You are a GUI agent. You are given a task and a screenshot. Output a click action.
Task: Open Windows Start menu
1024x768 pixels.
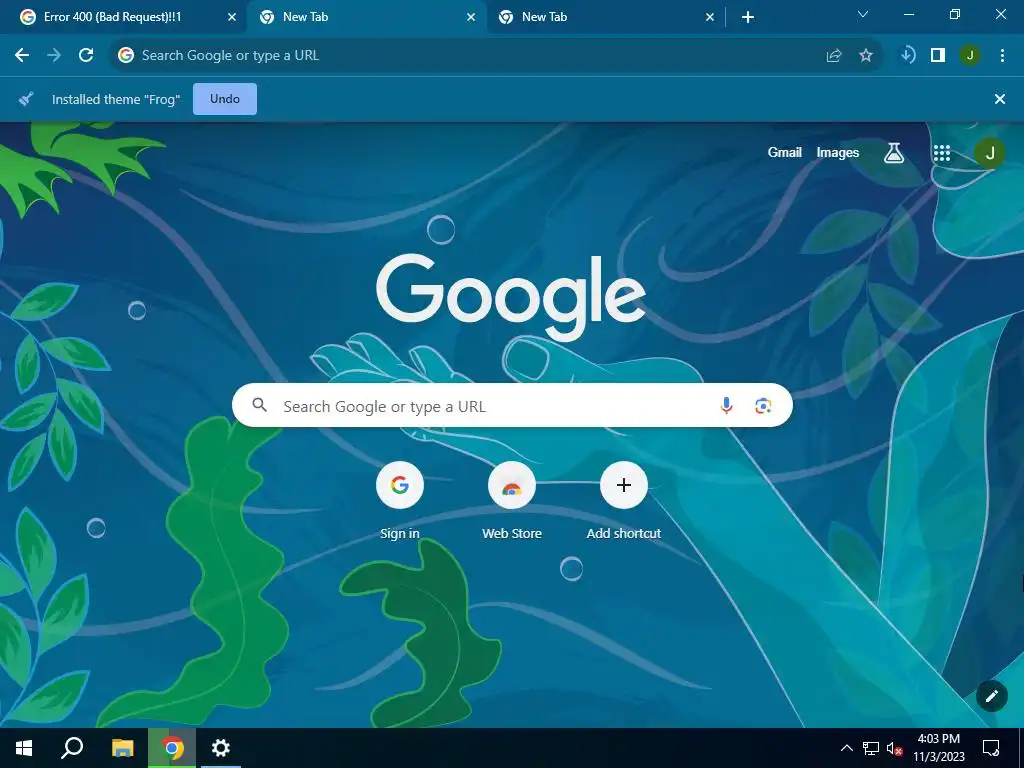[24, 748]
